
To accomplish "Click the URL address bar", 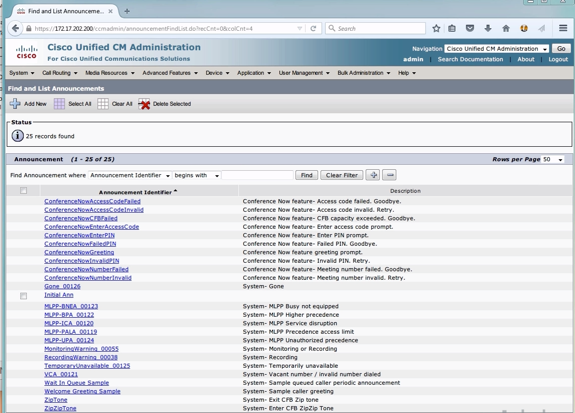I will coord(165,28).
